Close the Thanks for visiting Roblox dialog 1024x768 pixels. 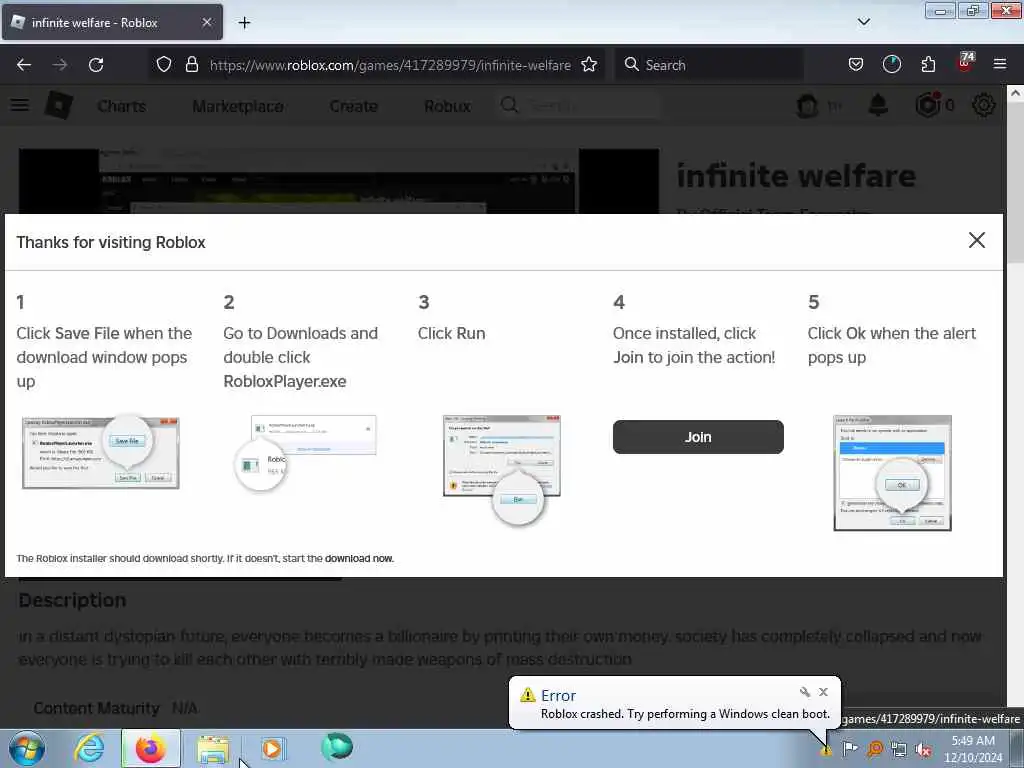click(976, 240)
